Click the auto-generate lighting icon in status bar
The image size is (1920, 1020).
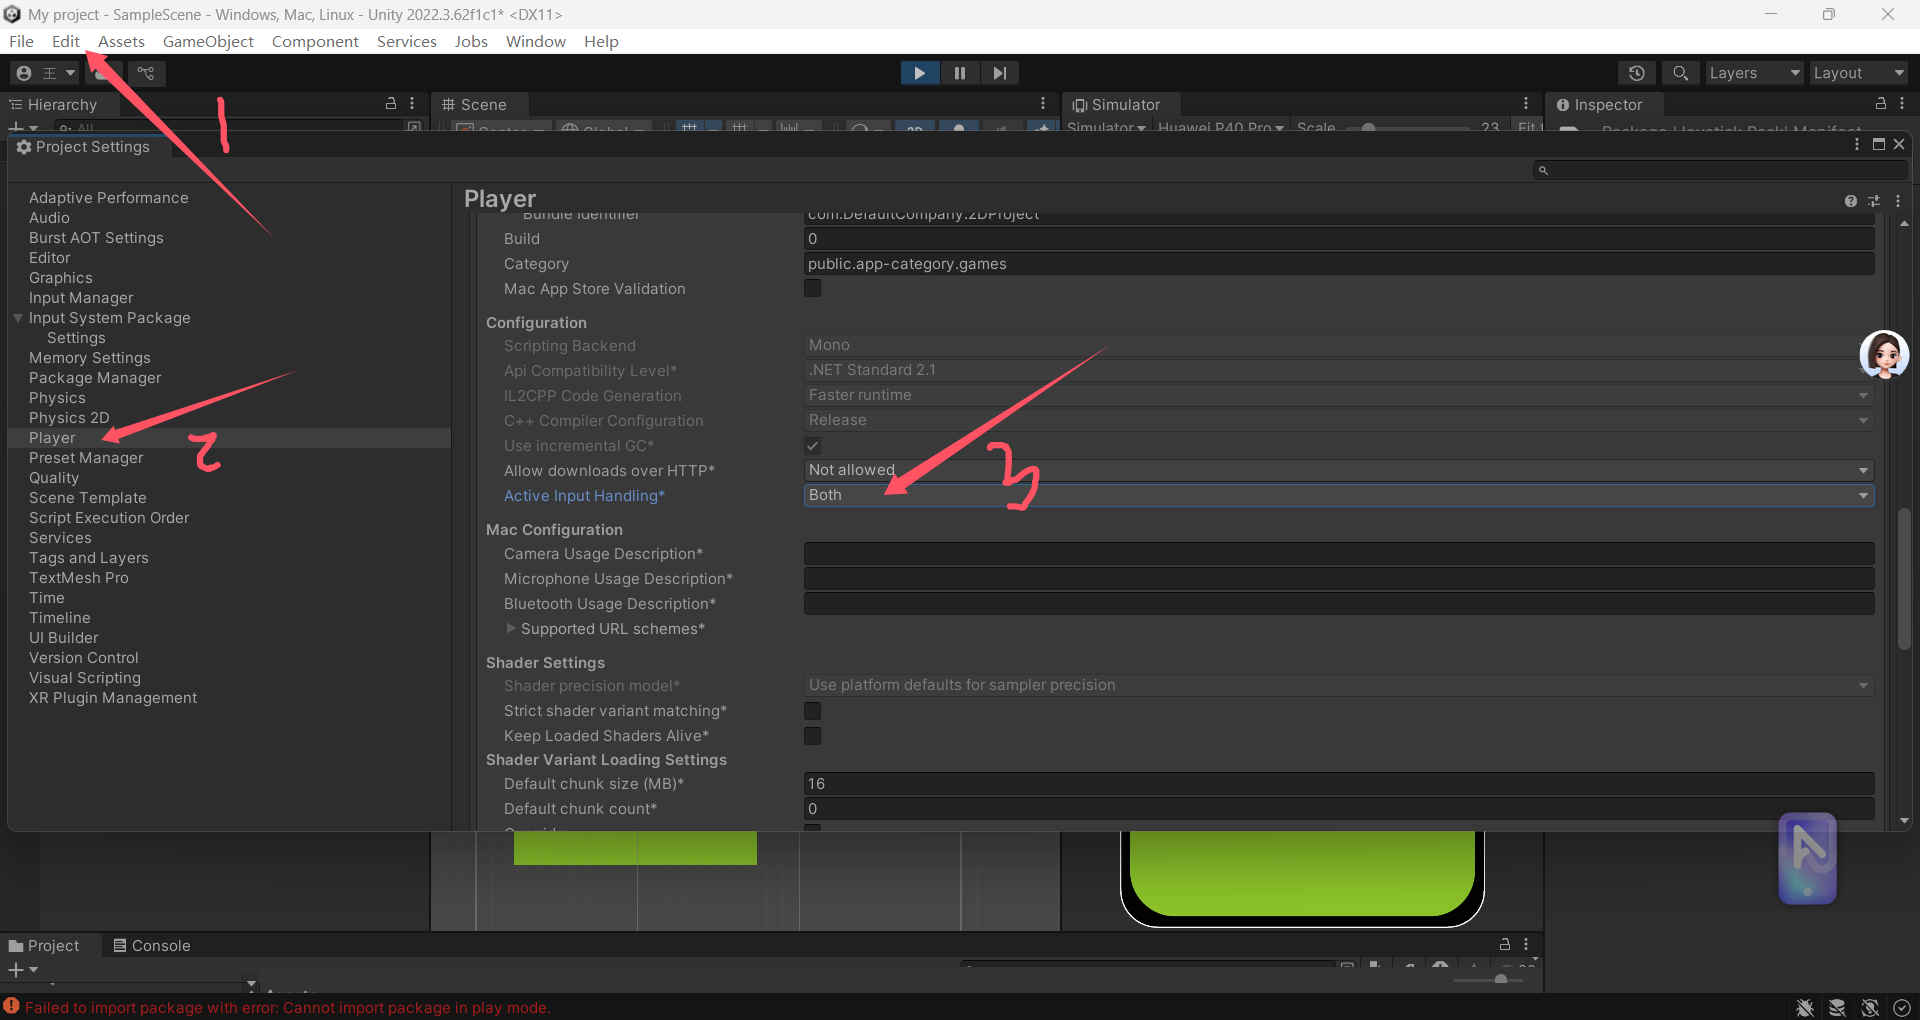[1870, 1008]
